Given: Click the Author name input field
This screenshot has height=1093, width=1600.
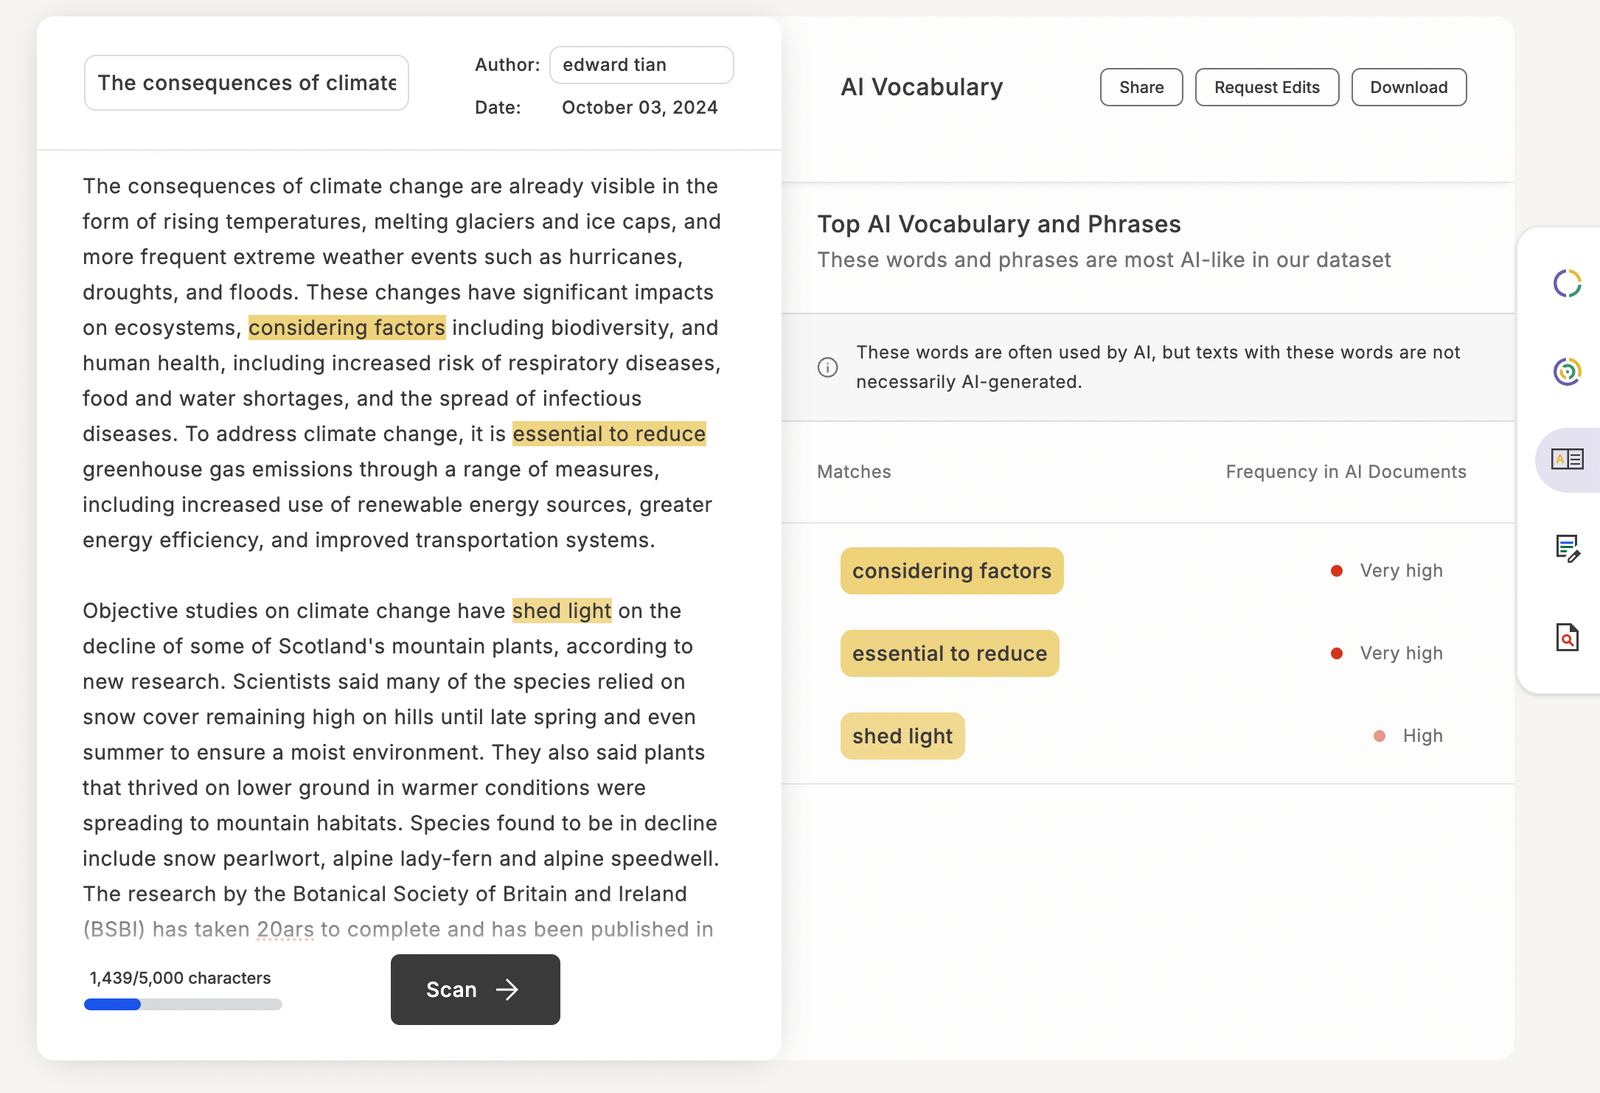Looking at the screenshot, I should click(x=641, y=65).
